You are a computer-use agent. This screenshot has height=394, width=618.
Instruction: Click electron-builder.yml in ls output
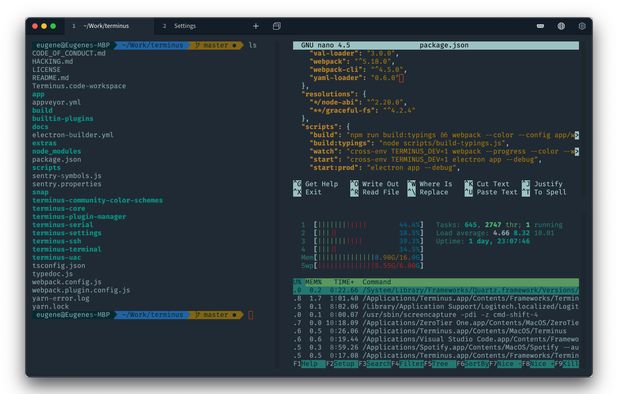(73, 135)
